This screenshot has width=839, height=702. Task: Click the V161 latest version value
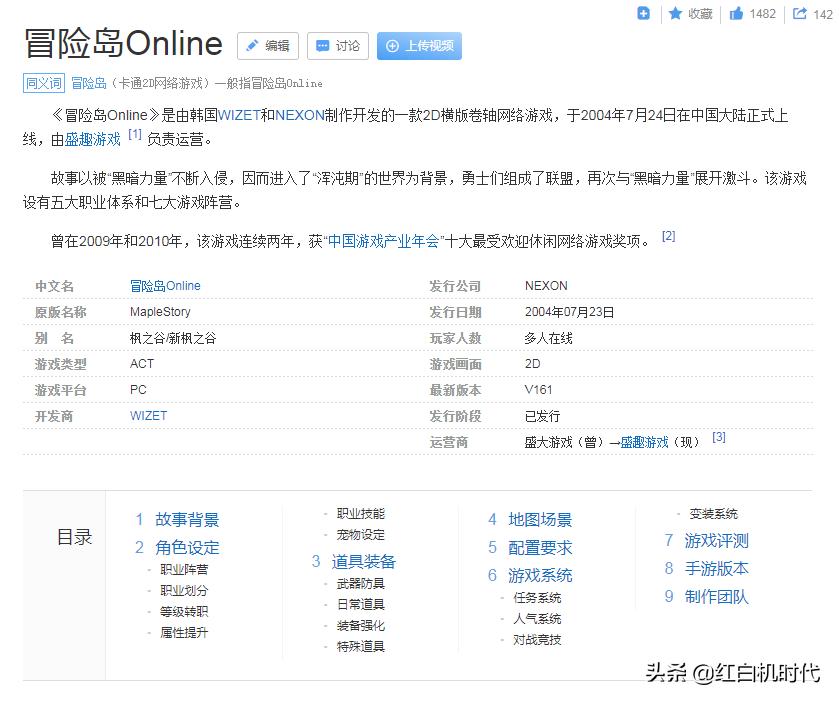tap(538, 390)
